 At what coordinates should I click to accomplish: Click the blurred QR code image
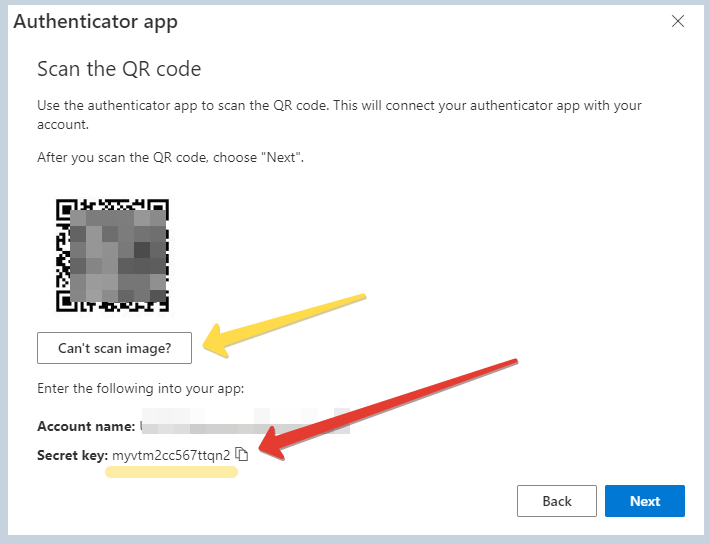[112, 256]
